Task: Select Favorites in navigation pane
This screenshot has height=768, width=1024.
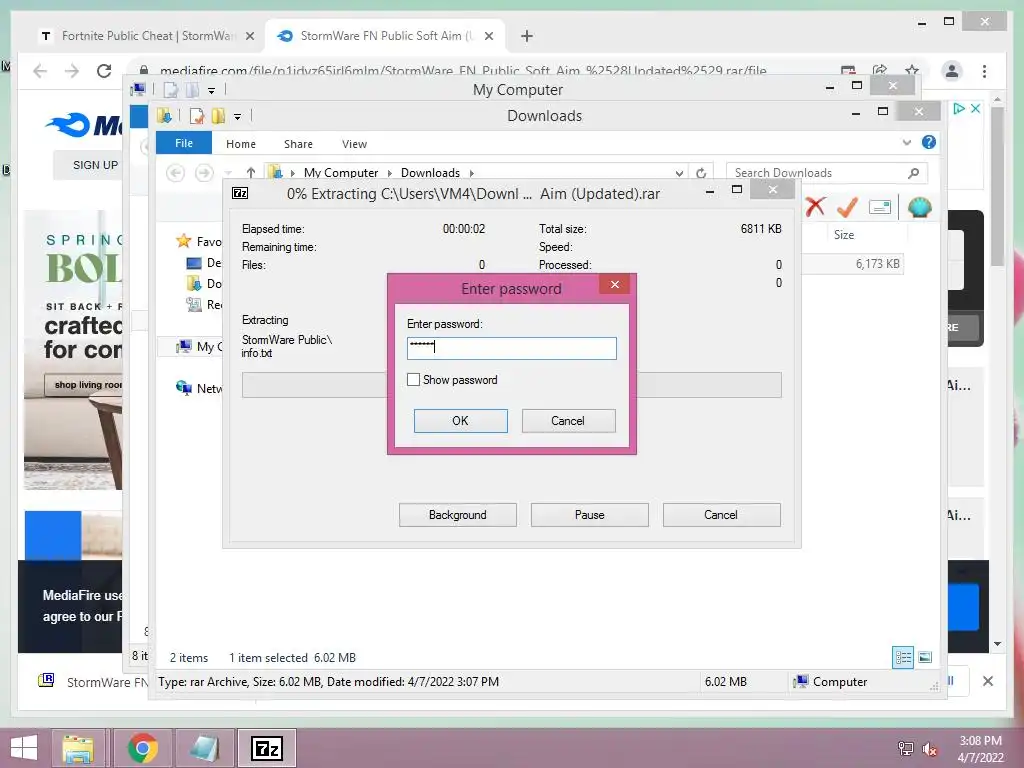Action: (199, 241)
